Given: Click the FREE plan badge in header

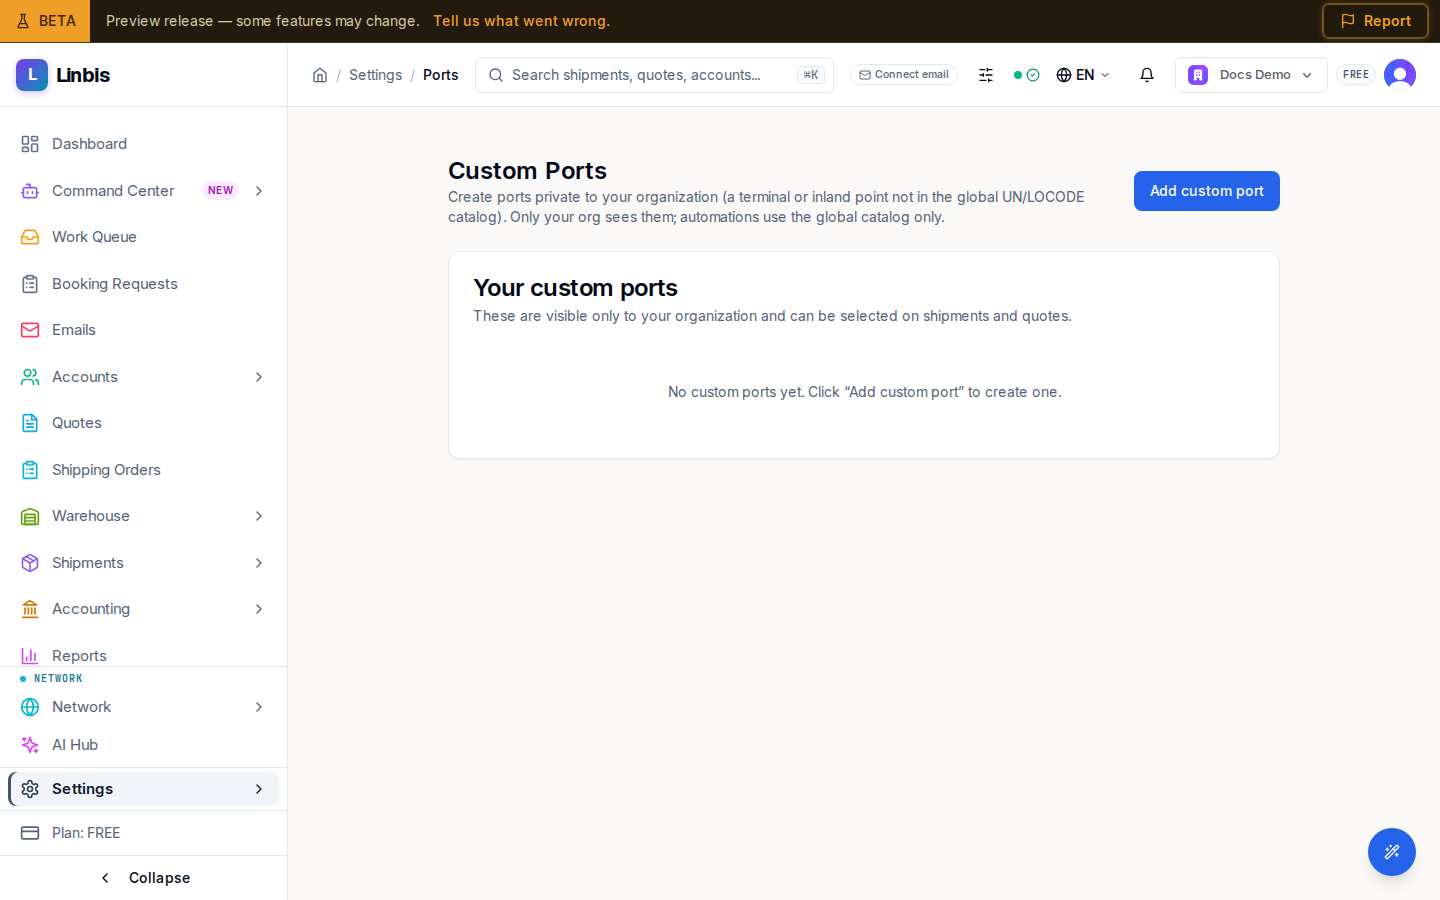Looking at the screenshot, I should tap(1356, 75).
